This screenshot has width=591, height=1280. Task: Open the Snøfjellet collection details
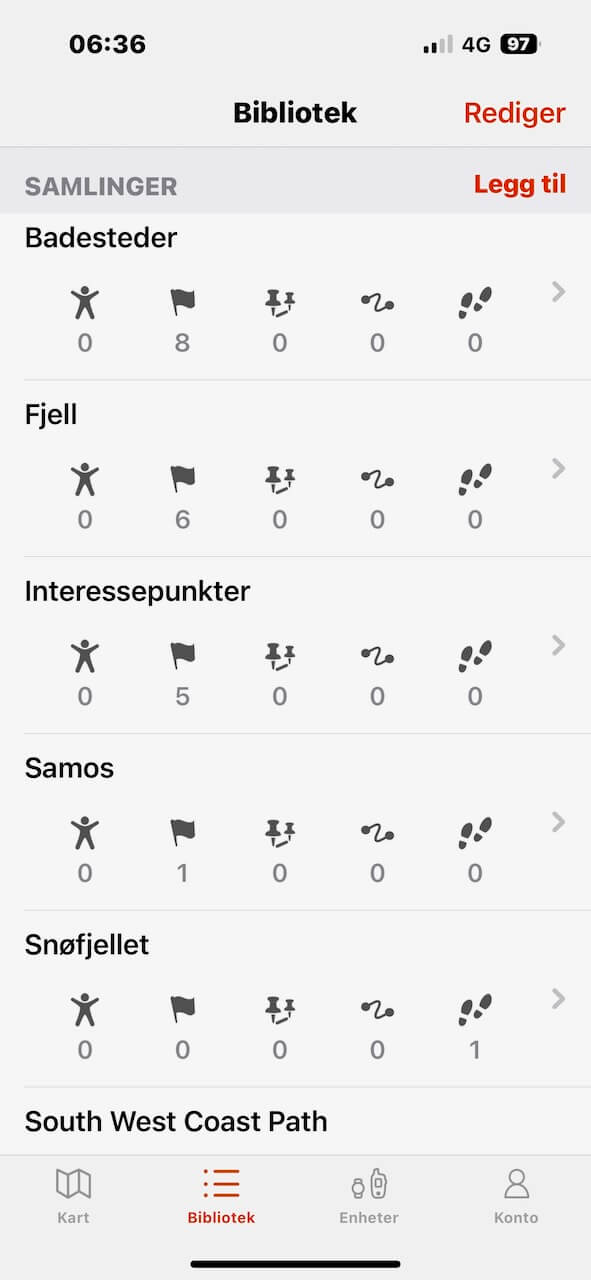pos(557,999)
